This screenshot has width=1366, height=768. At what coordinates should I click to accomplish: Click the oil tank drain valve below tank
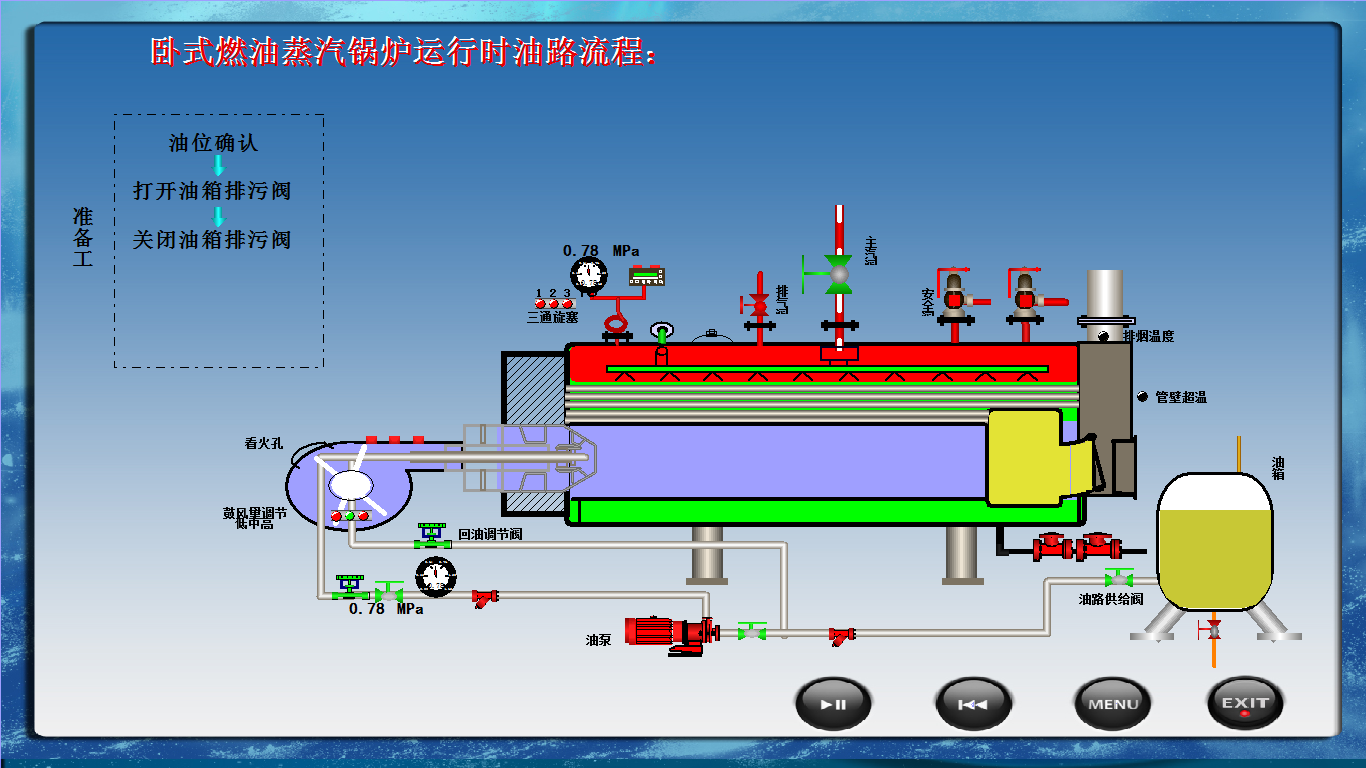(x=1214, y=630)
